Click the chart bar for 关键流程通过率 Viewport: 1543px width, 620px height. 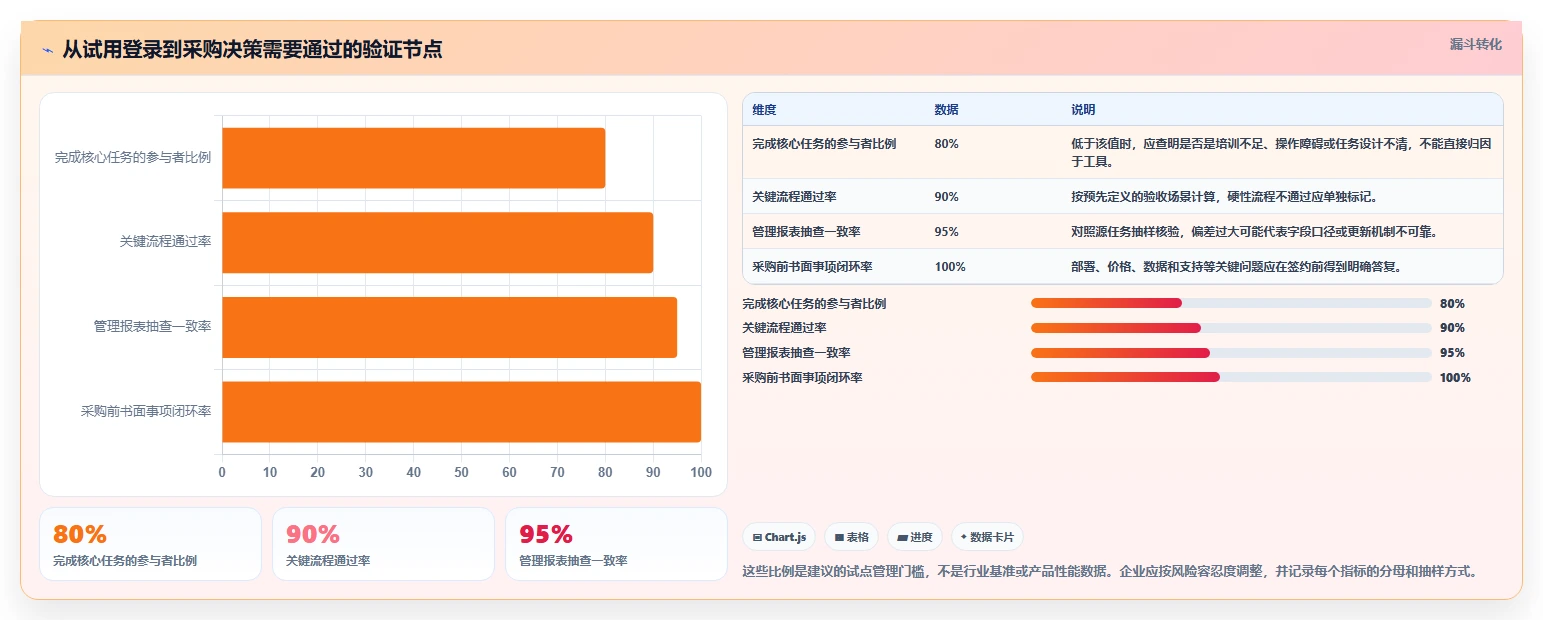[x=437, y=242]
